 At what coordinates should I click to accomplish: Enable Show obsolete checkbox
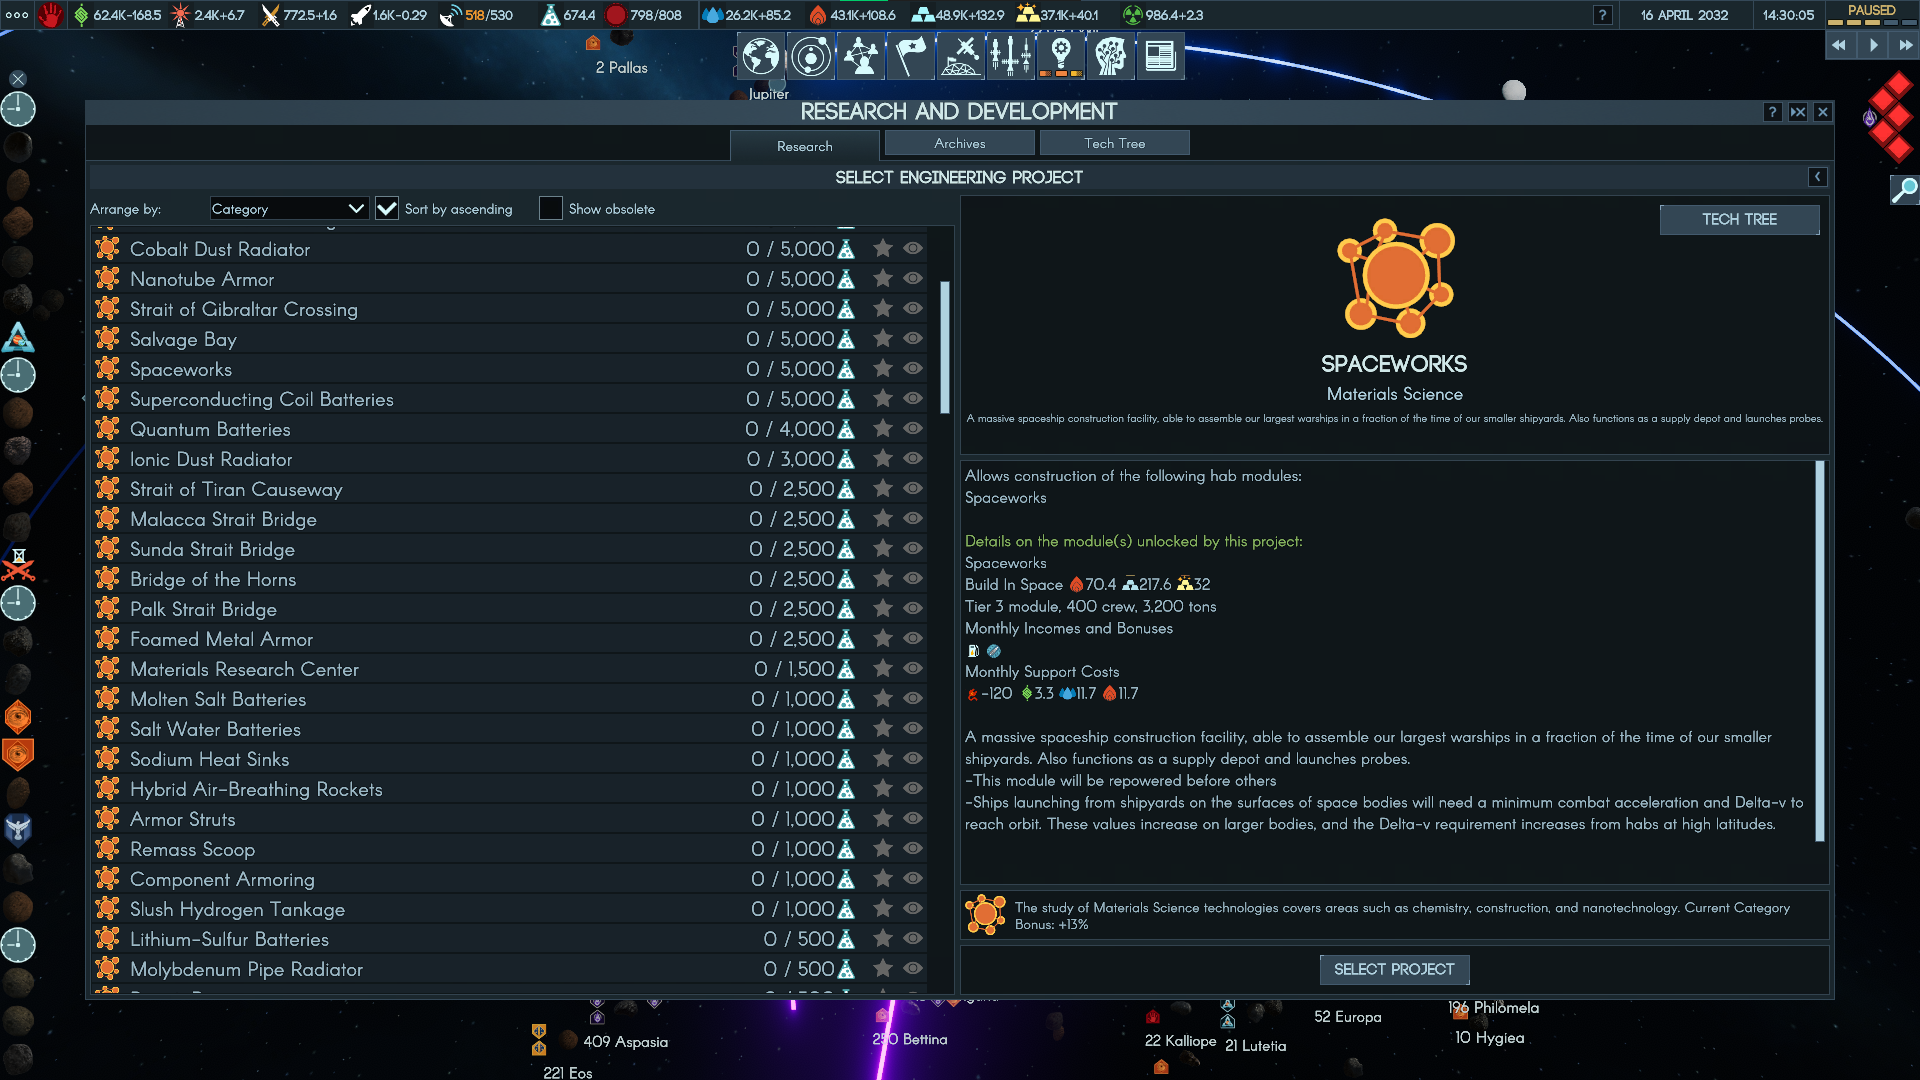point(550,209)
